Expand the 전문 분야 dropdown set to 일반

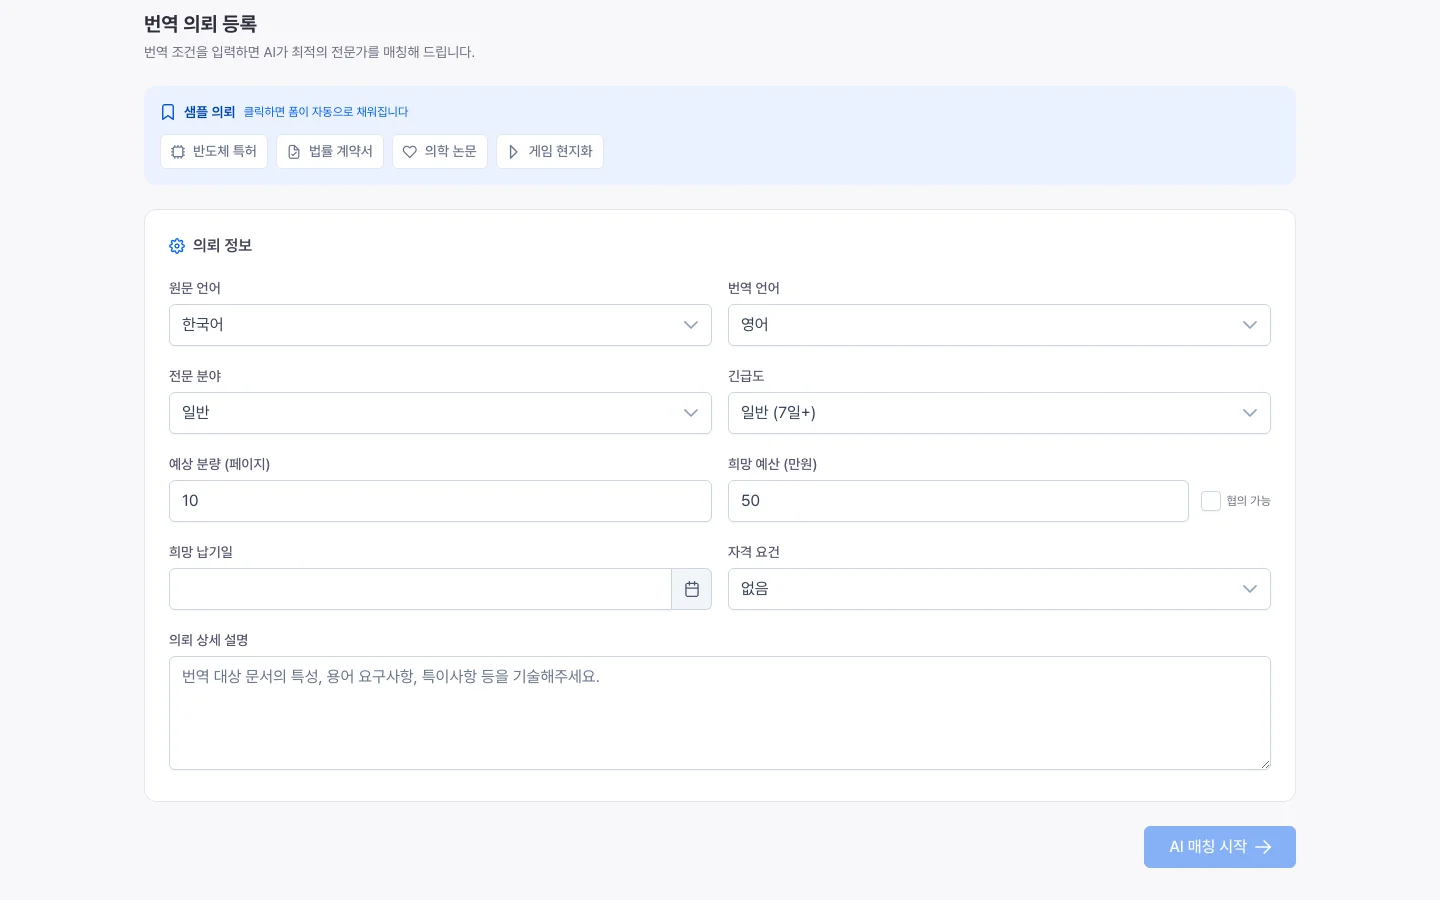click(x=440, y=413)
